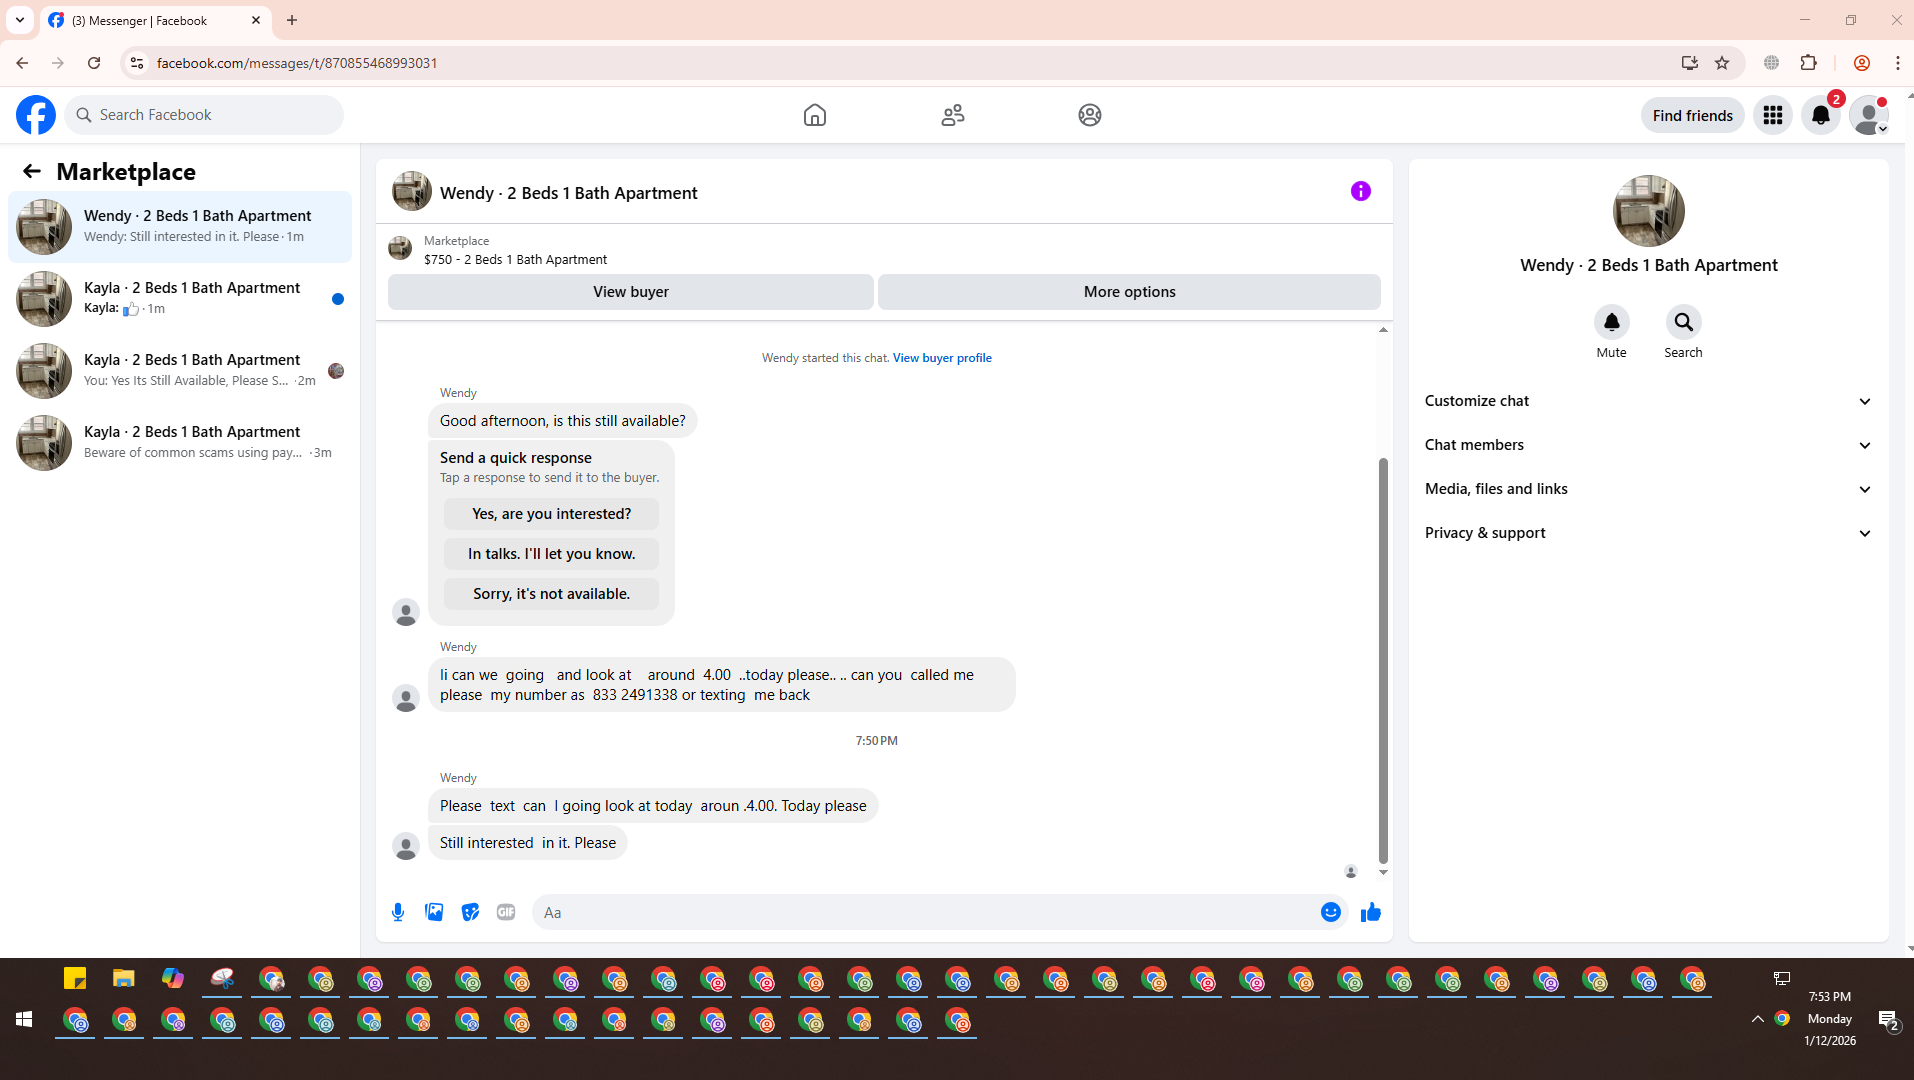This screenshot has height=1080, width=1914.
Task: Show hidden system tray icons
Action: (x=1757, y=1019)
